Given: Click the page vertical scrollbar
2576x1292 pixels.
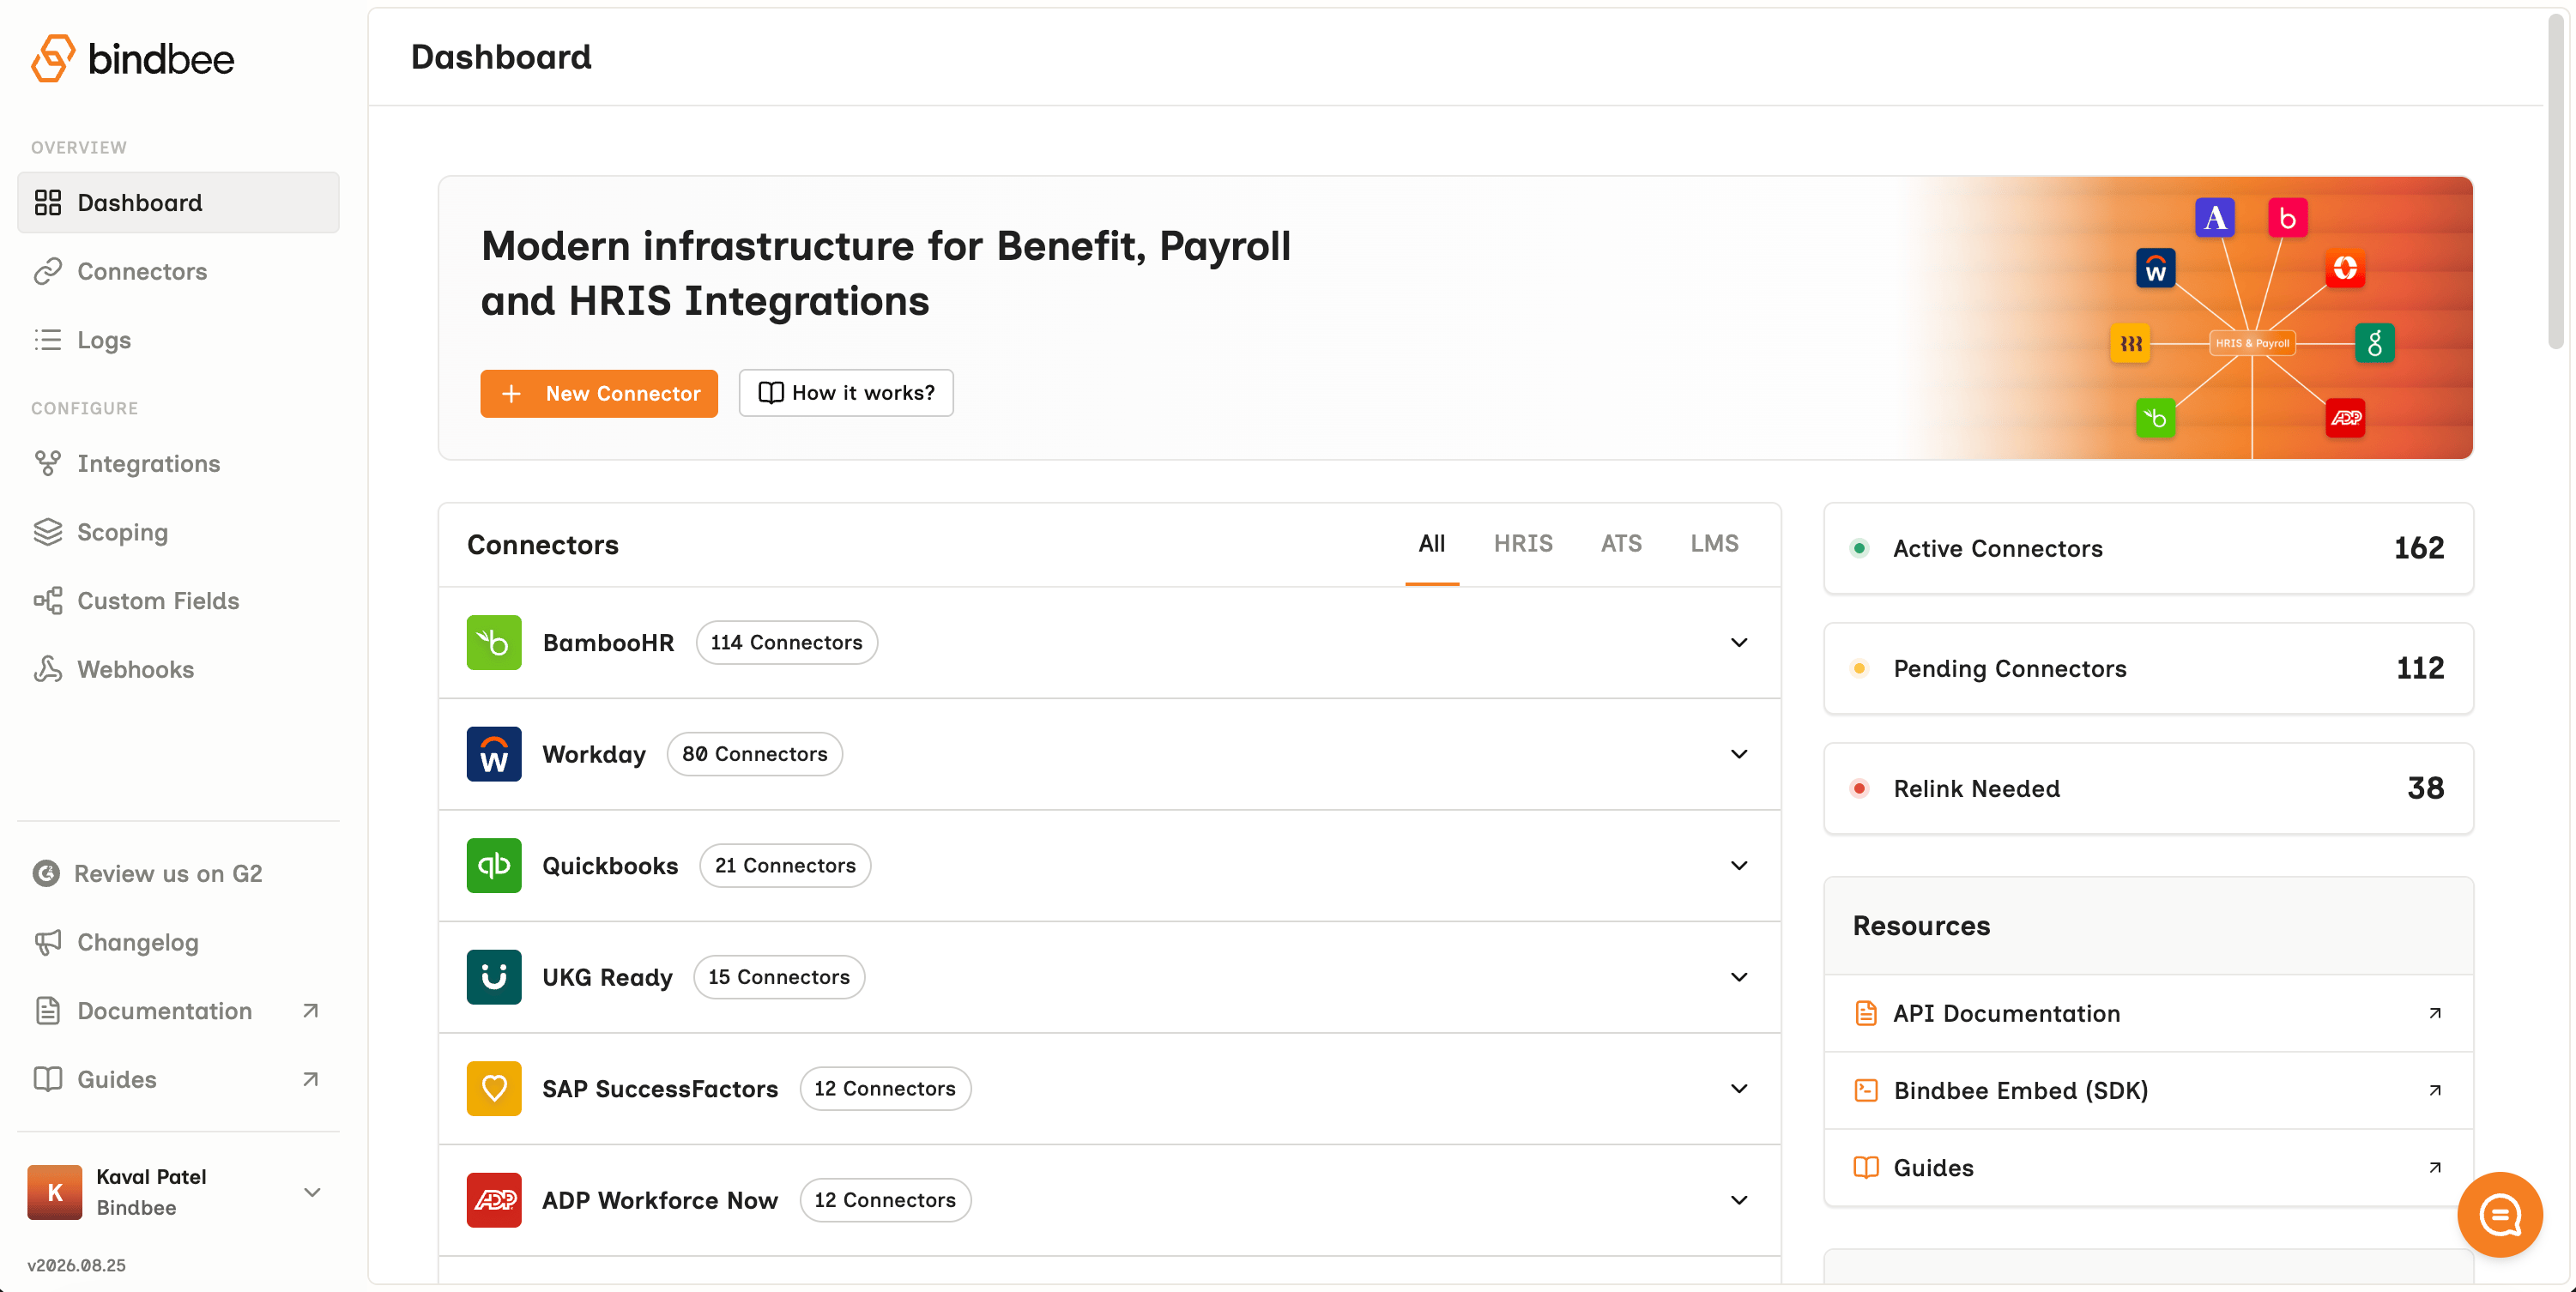Looking at the screenshot, I should (x=2556, y=180).
